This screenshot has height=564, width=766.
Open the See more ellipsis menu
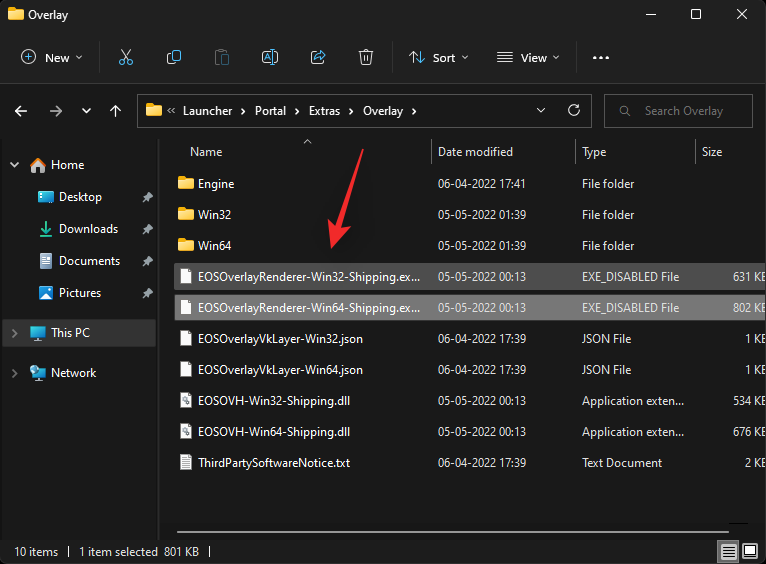pyautogui.click(x=600, y=57)
